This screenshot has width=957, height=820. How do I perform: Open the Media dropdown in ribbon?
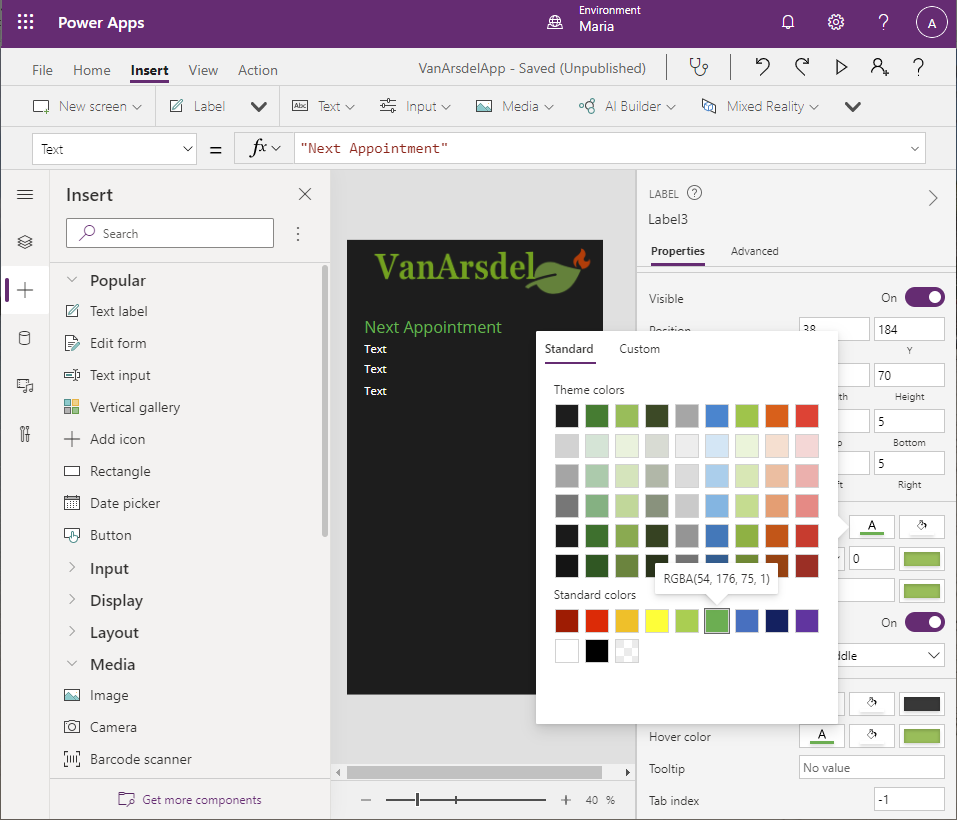pos(515,106)
